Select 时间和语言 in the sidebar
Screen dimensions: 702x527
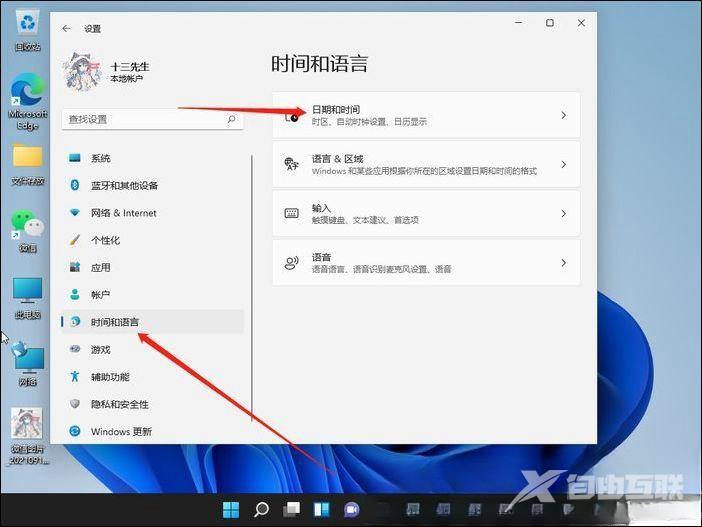pos(153,322)
